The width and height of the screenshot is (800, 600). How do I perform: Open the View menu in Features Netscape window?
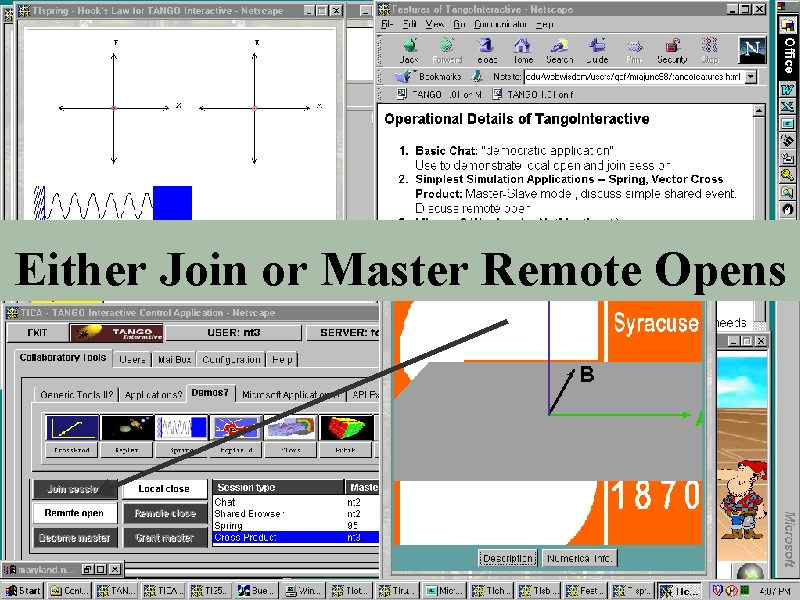pos(434,24)
